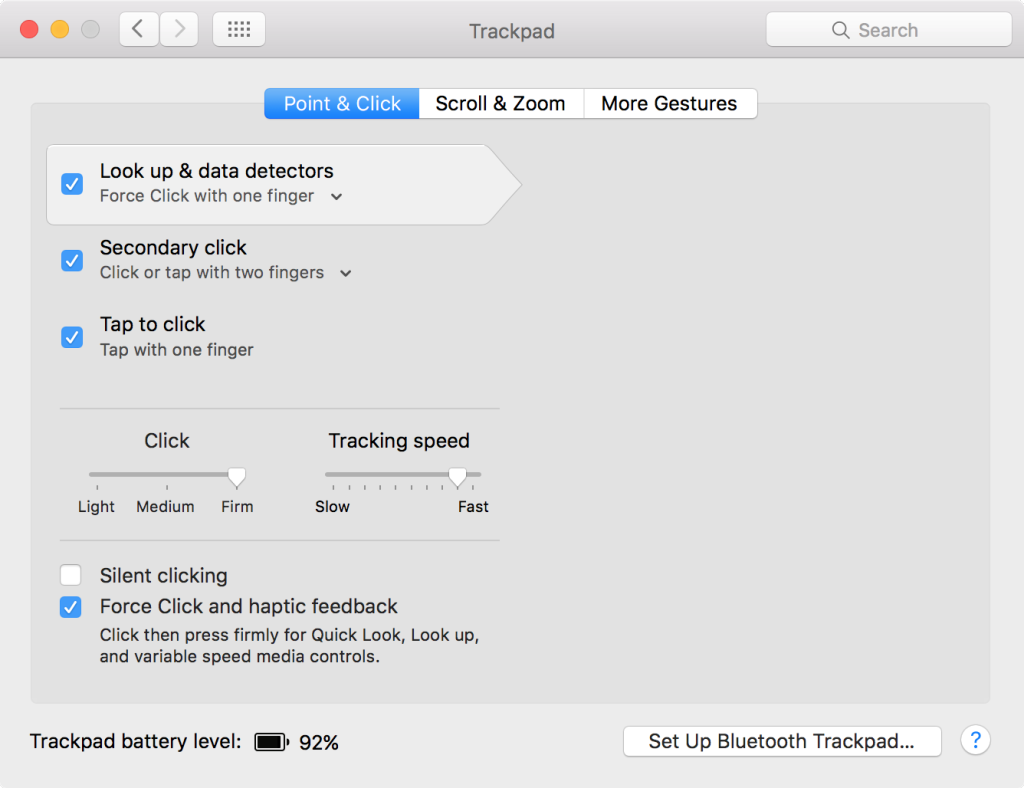Go forward with the right arrow button
Viewport: 1024px width, 788px height.
tap(179, 30)
